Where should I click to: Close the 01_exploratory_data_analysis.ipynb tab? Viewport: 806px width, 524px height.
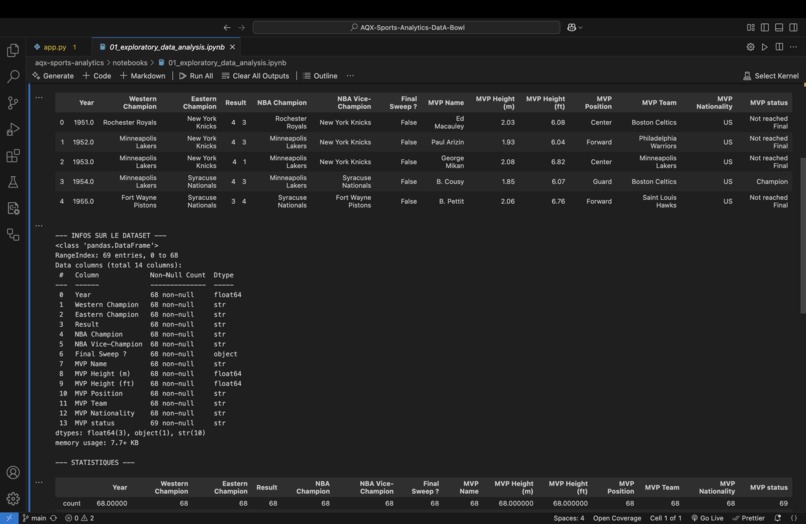click(232, 47)
